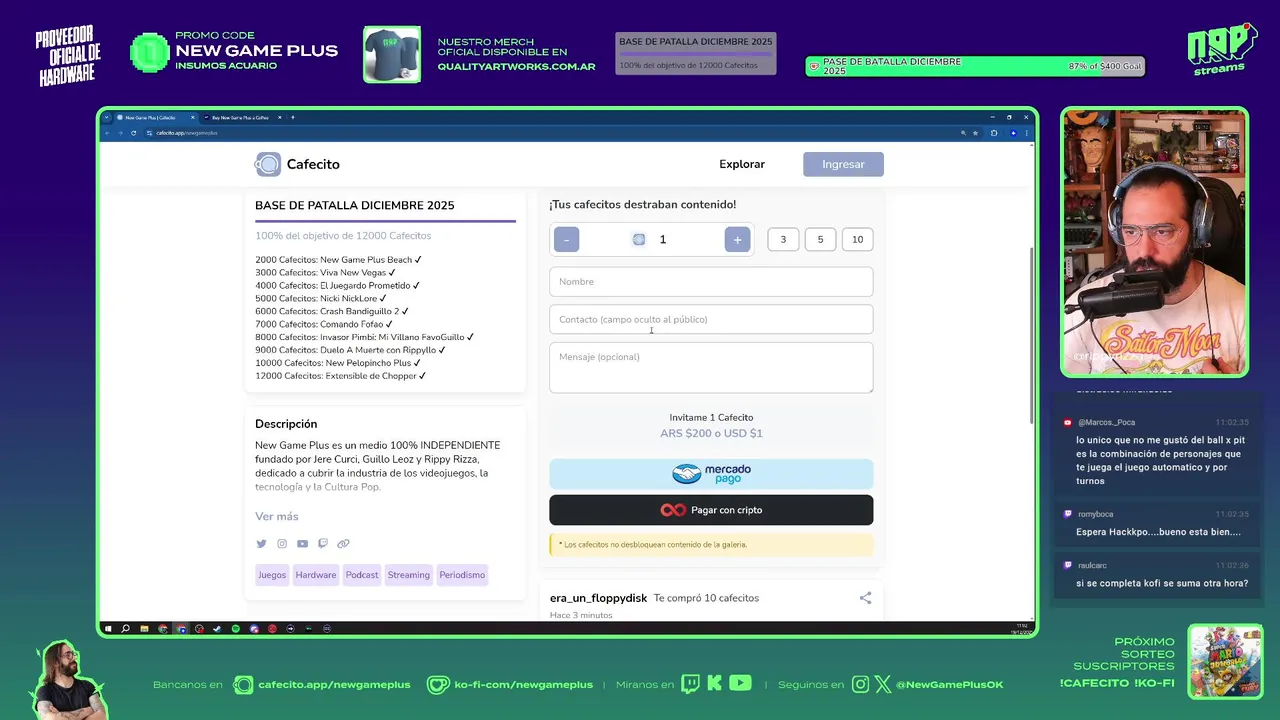Go back in browser

point(107,133)
